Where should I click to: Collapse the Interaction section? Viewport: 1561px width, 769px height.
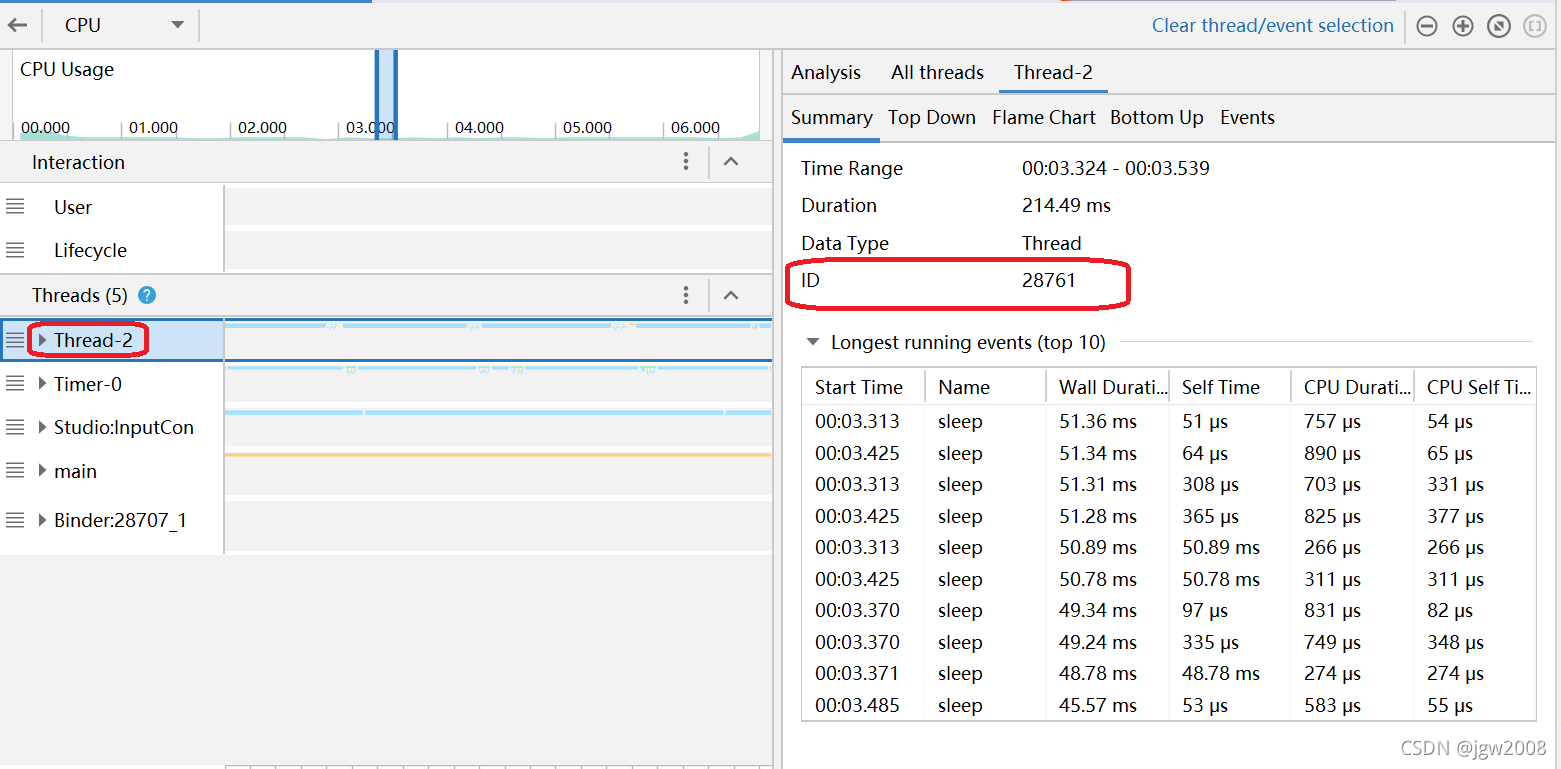click(x=731, y=162)
